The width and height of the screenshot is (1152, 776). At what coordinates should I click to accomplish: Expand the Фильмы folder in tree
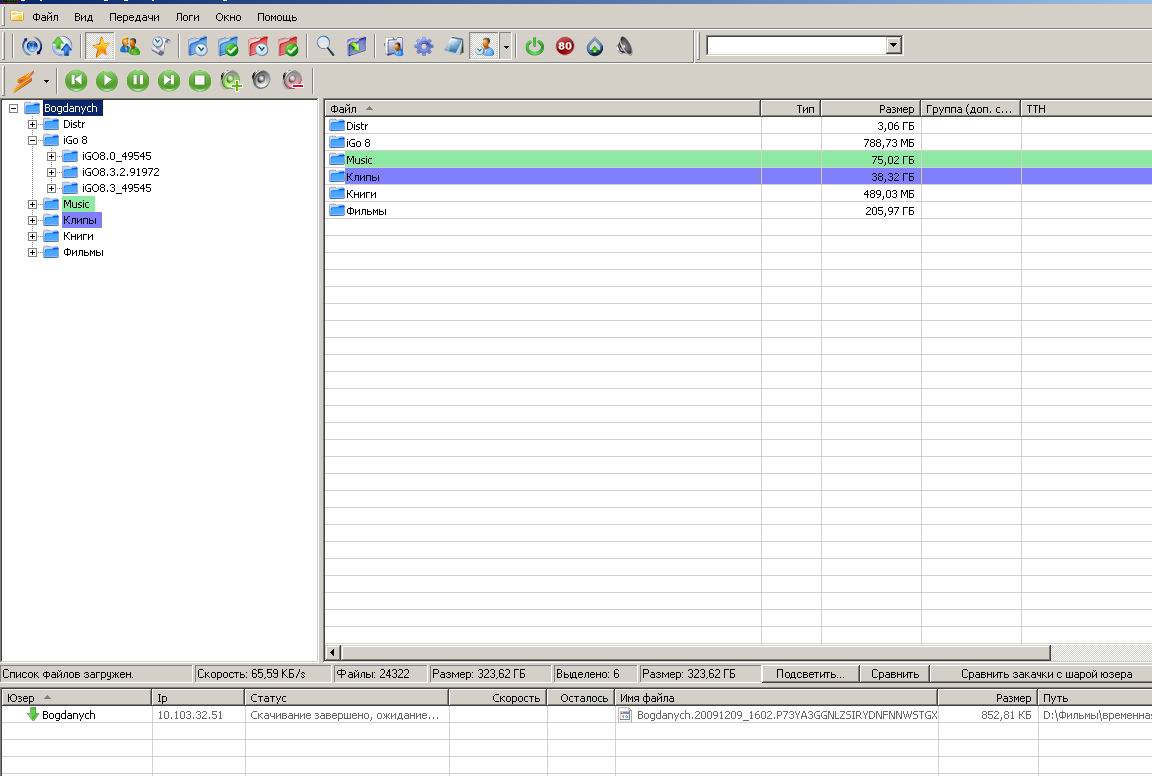pos(32,253)
